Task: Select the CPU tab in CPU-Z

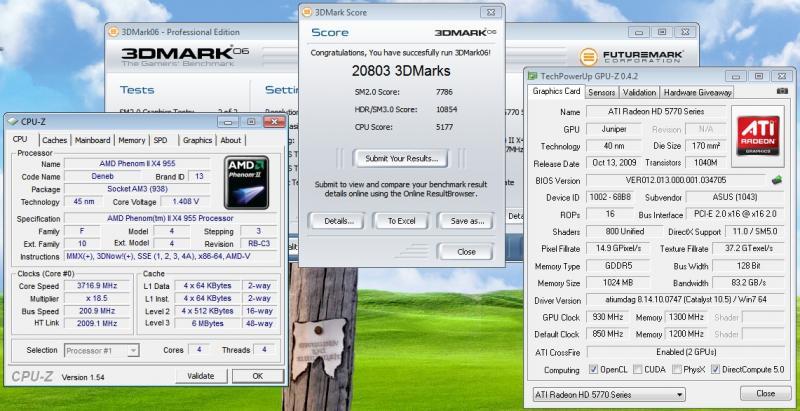Action: point(20,139)
